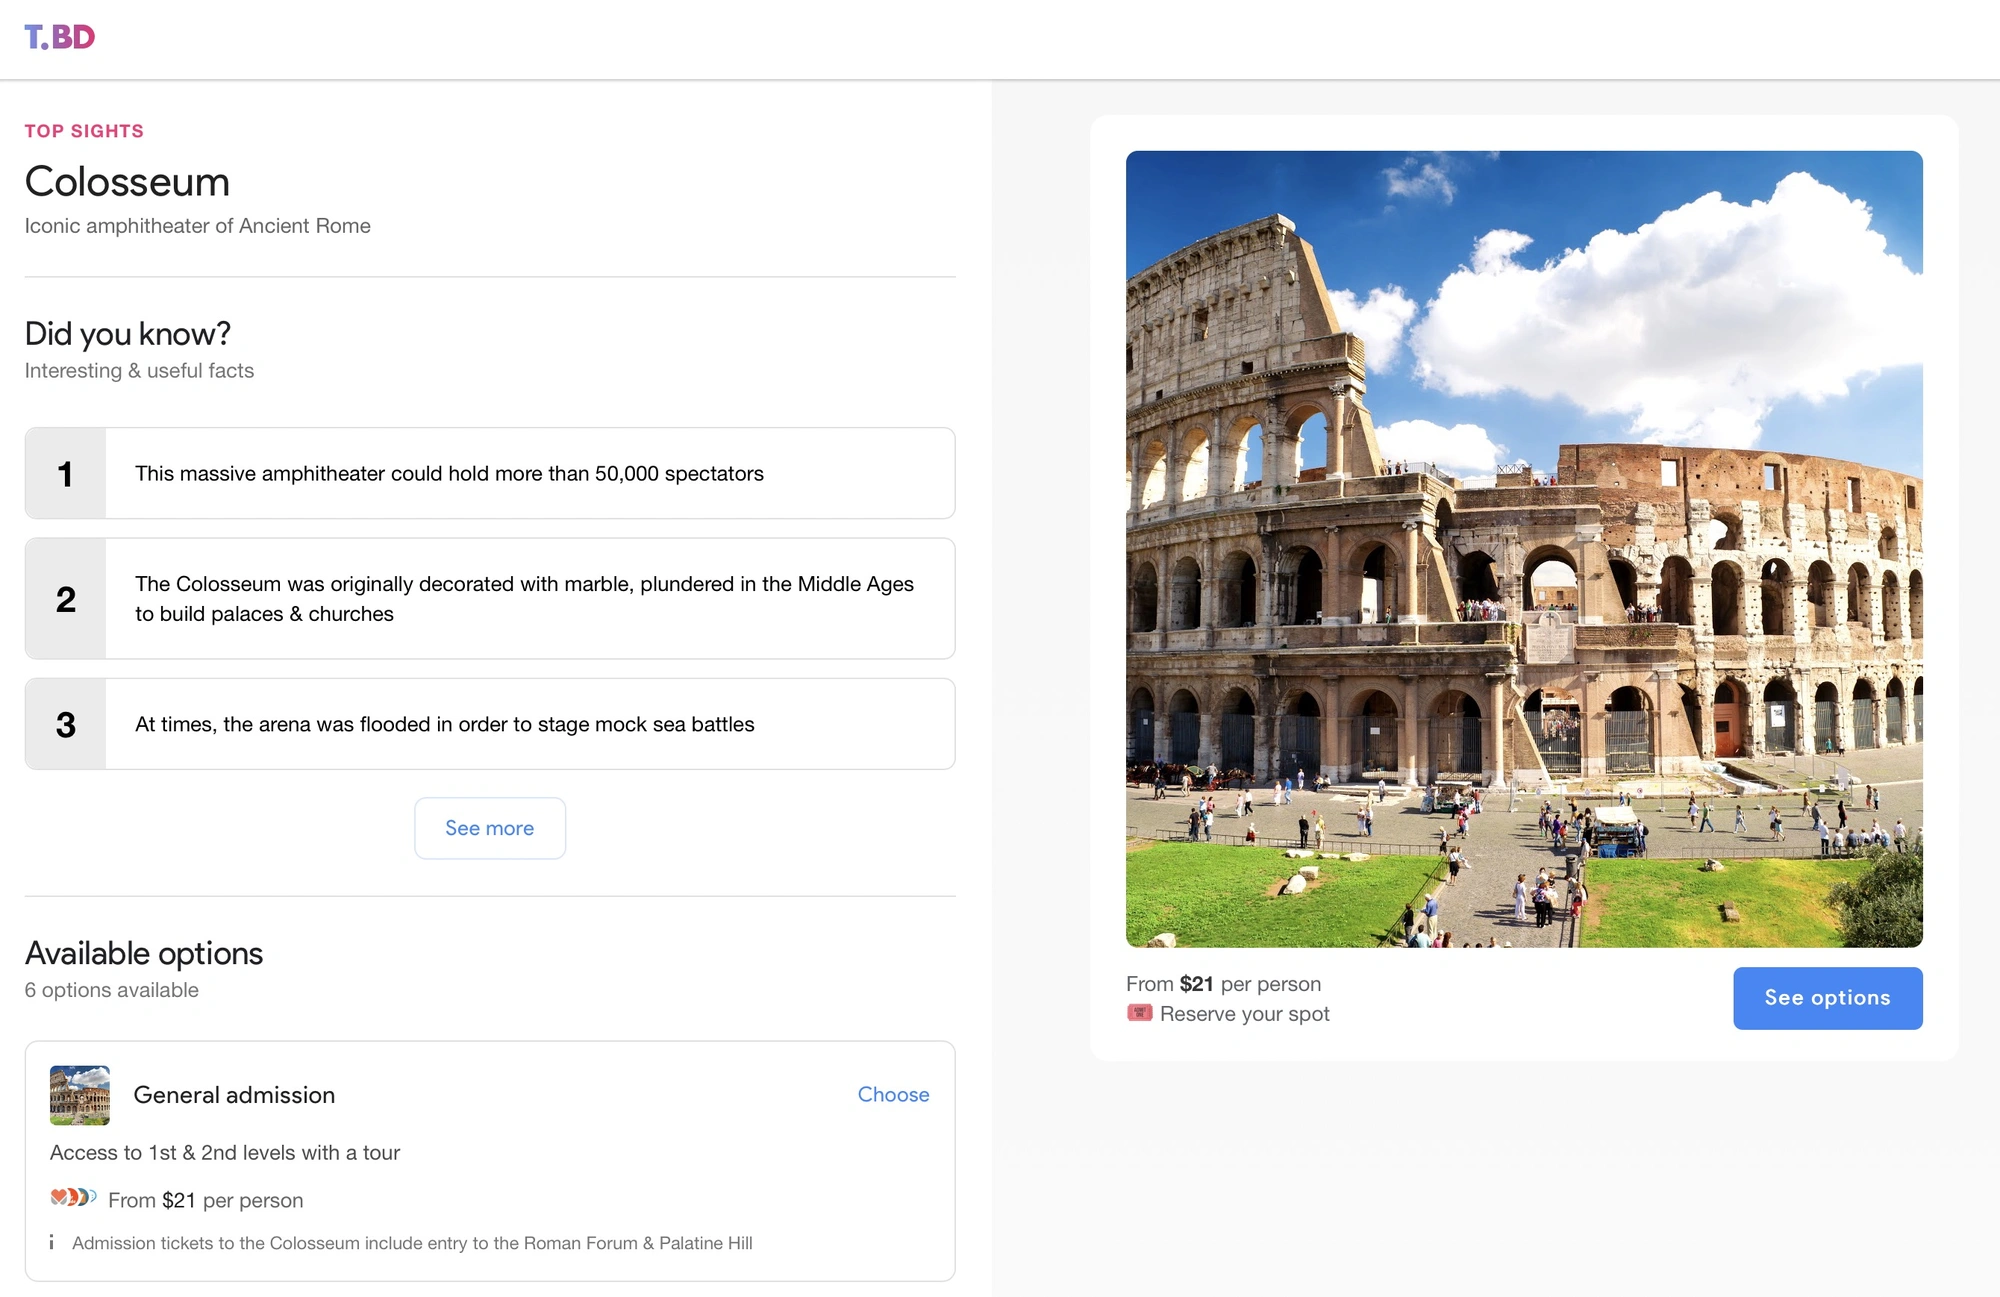This screenshot has width=2000, height=1297.
Task: Click the large Colosseum photo
Action: click(1524, 549)
